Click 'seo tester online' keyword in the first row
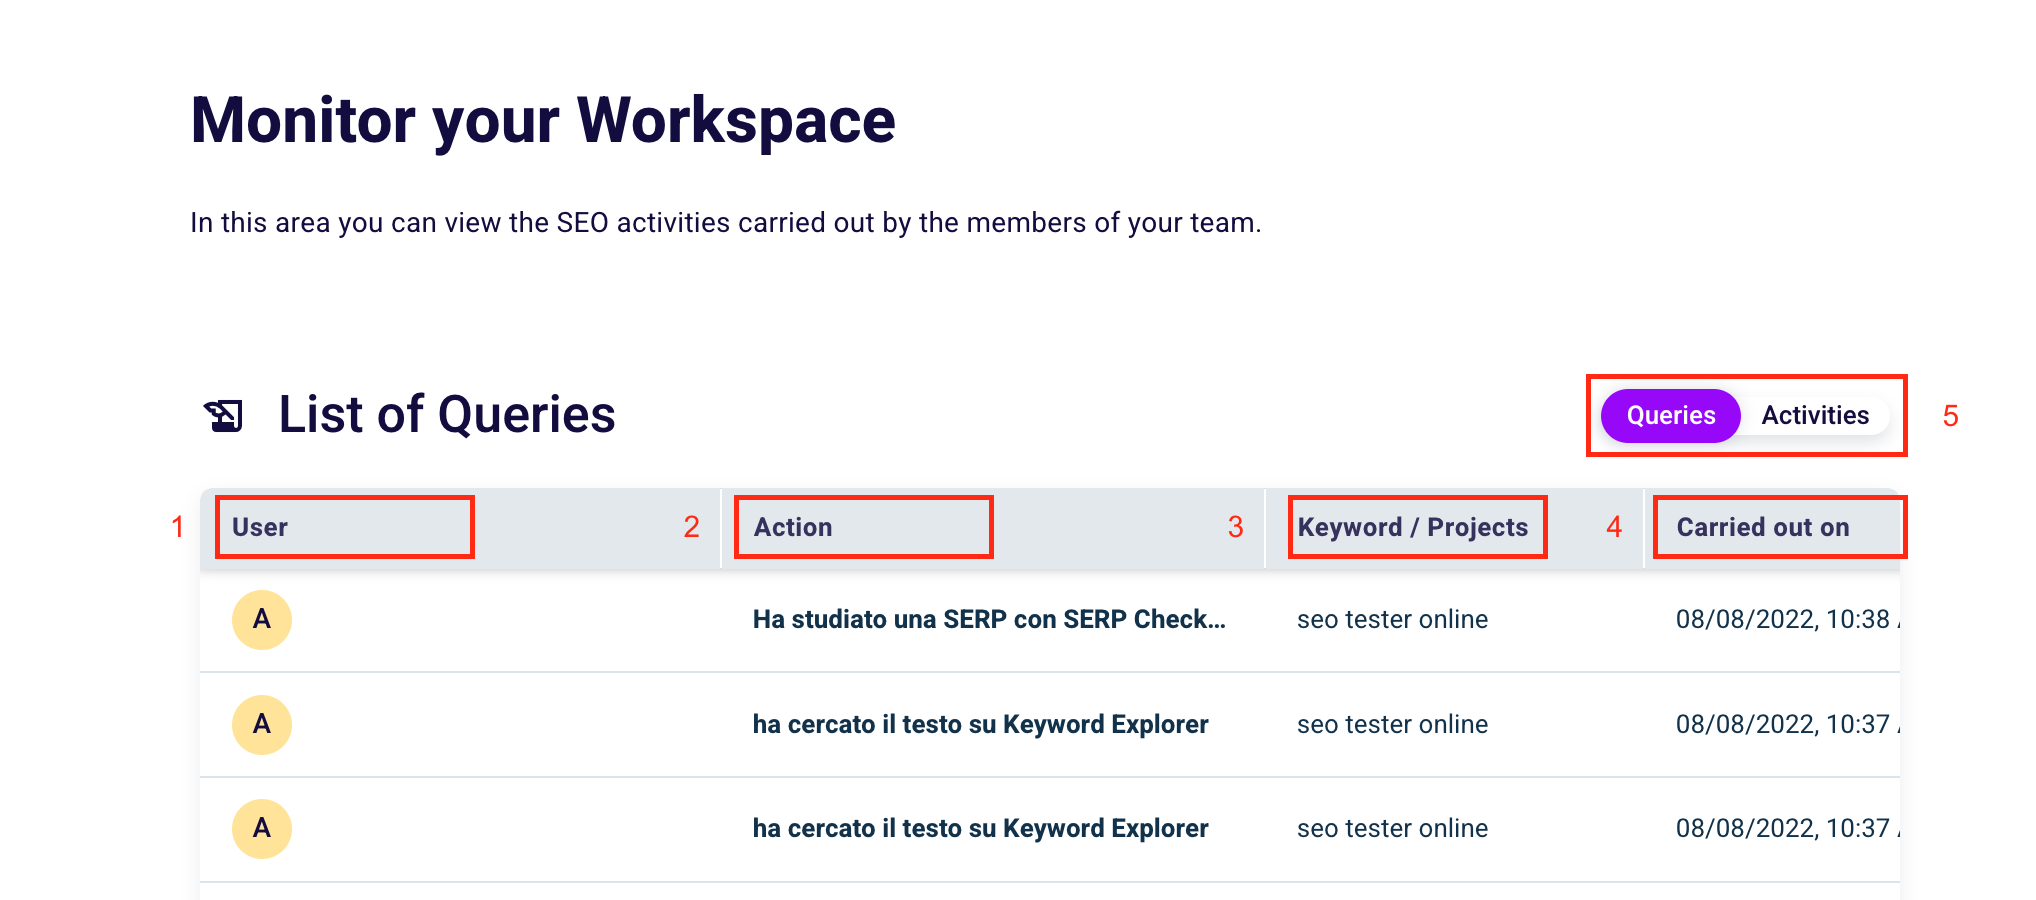The width and height of the screenshot is (2036, 900). click(x=1392, y=620)
